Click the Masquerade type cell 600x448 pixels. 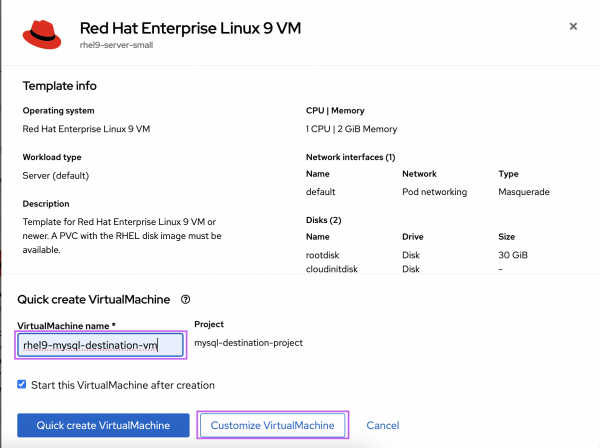tap(523, 191)
